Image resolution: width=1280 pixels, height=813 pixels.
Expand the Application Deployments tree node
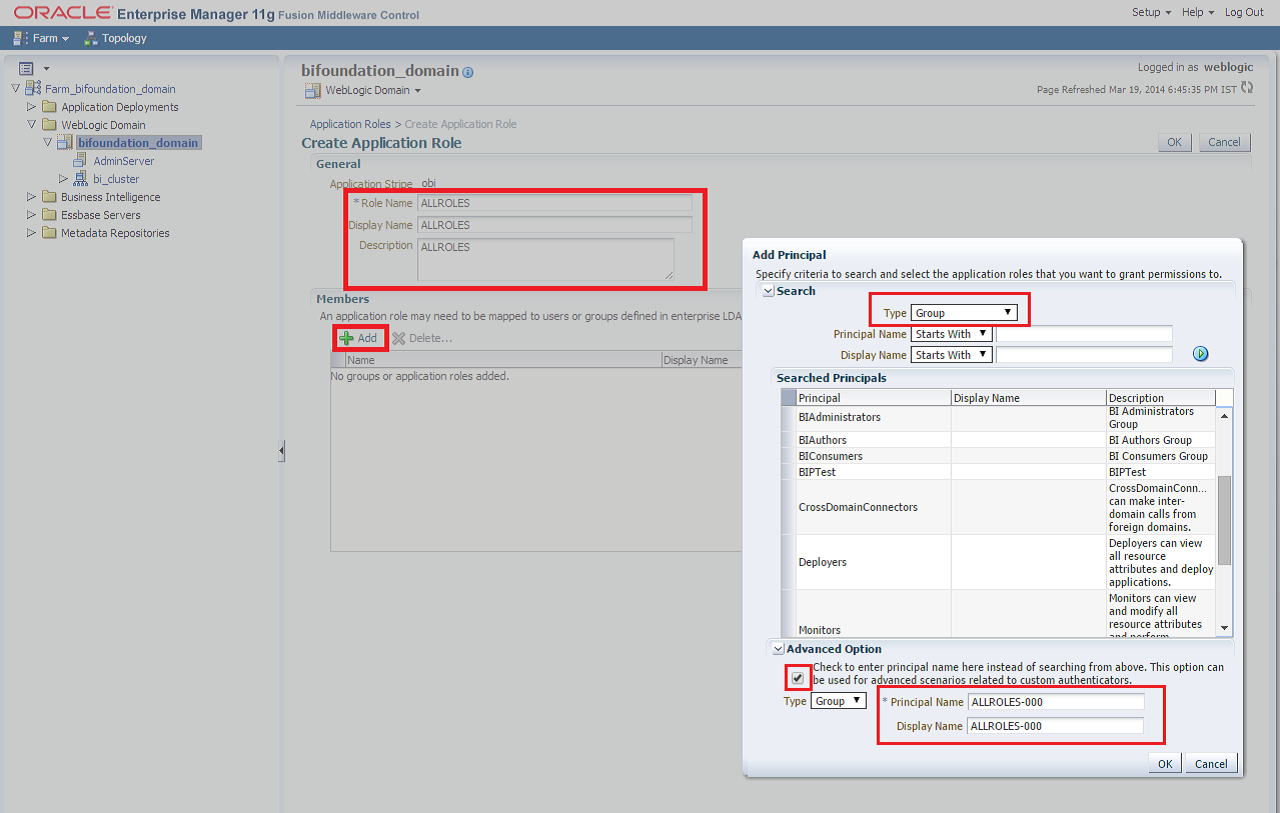pyautogui.click(x=31, y=107)
